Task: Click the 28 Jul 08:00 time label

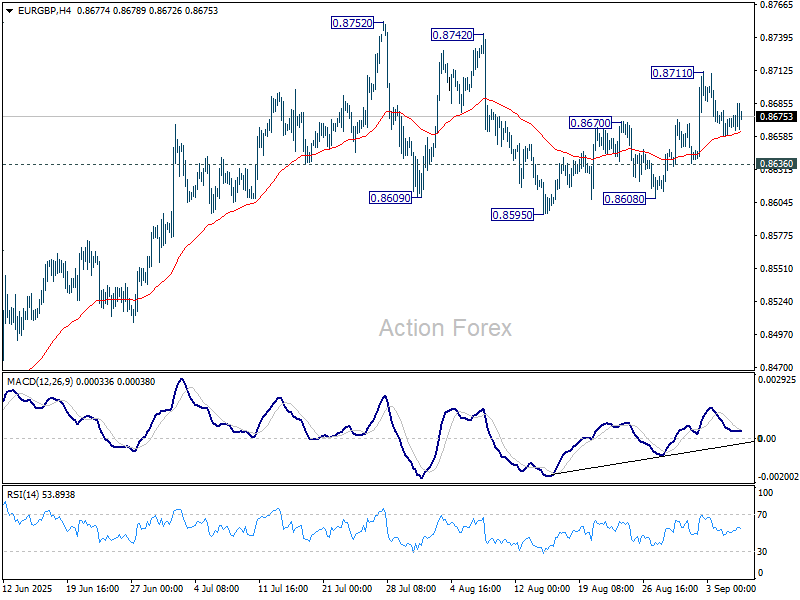Action: point(411,588)
